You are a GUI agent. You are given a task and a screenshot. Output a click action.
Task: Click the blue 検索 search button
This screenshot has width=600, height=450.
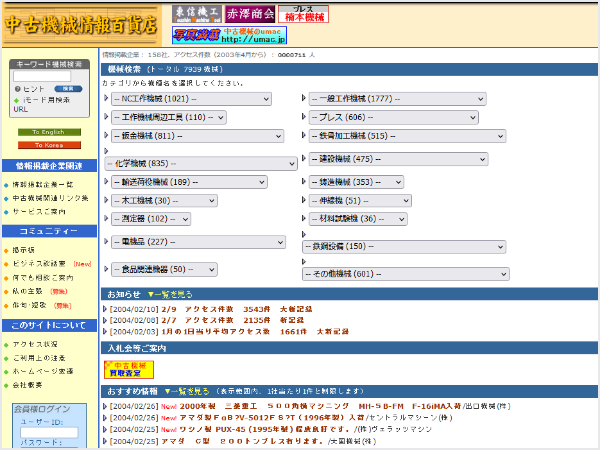pos(68,89)
